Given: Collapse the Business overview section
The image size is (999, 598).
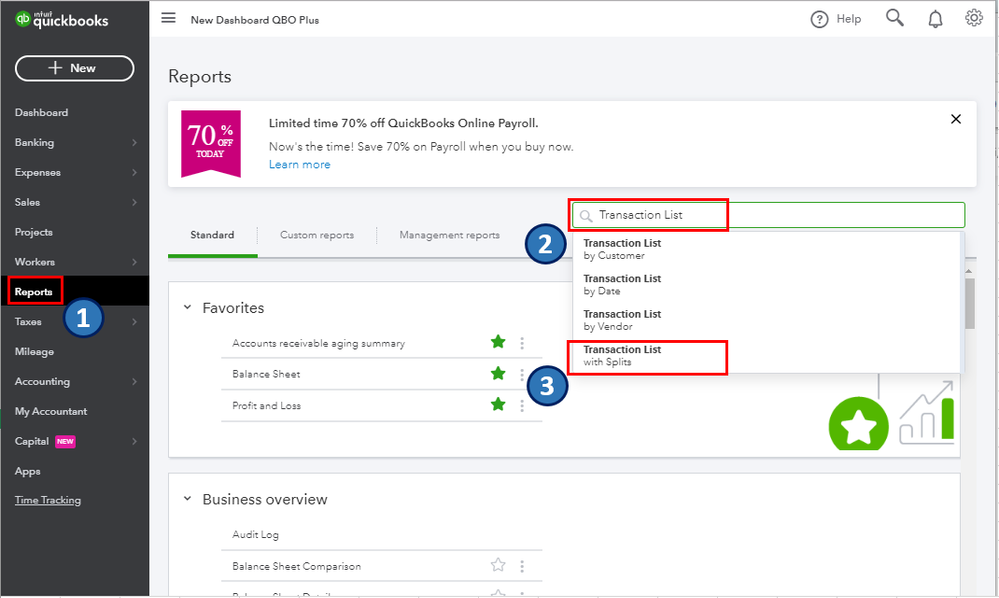Looking at the screenshot, I should [187, 499].
